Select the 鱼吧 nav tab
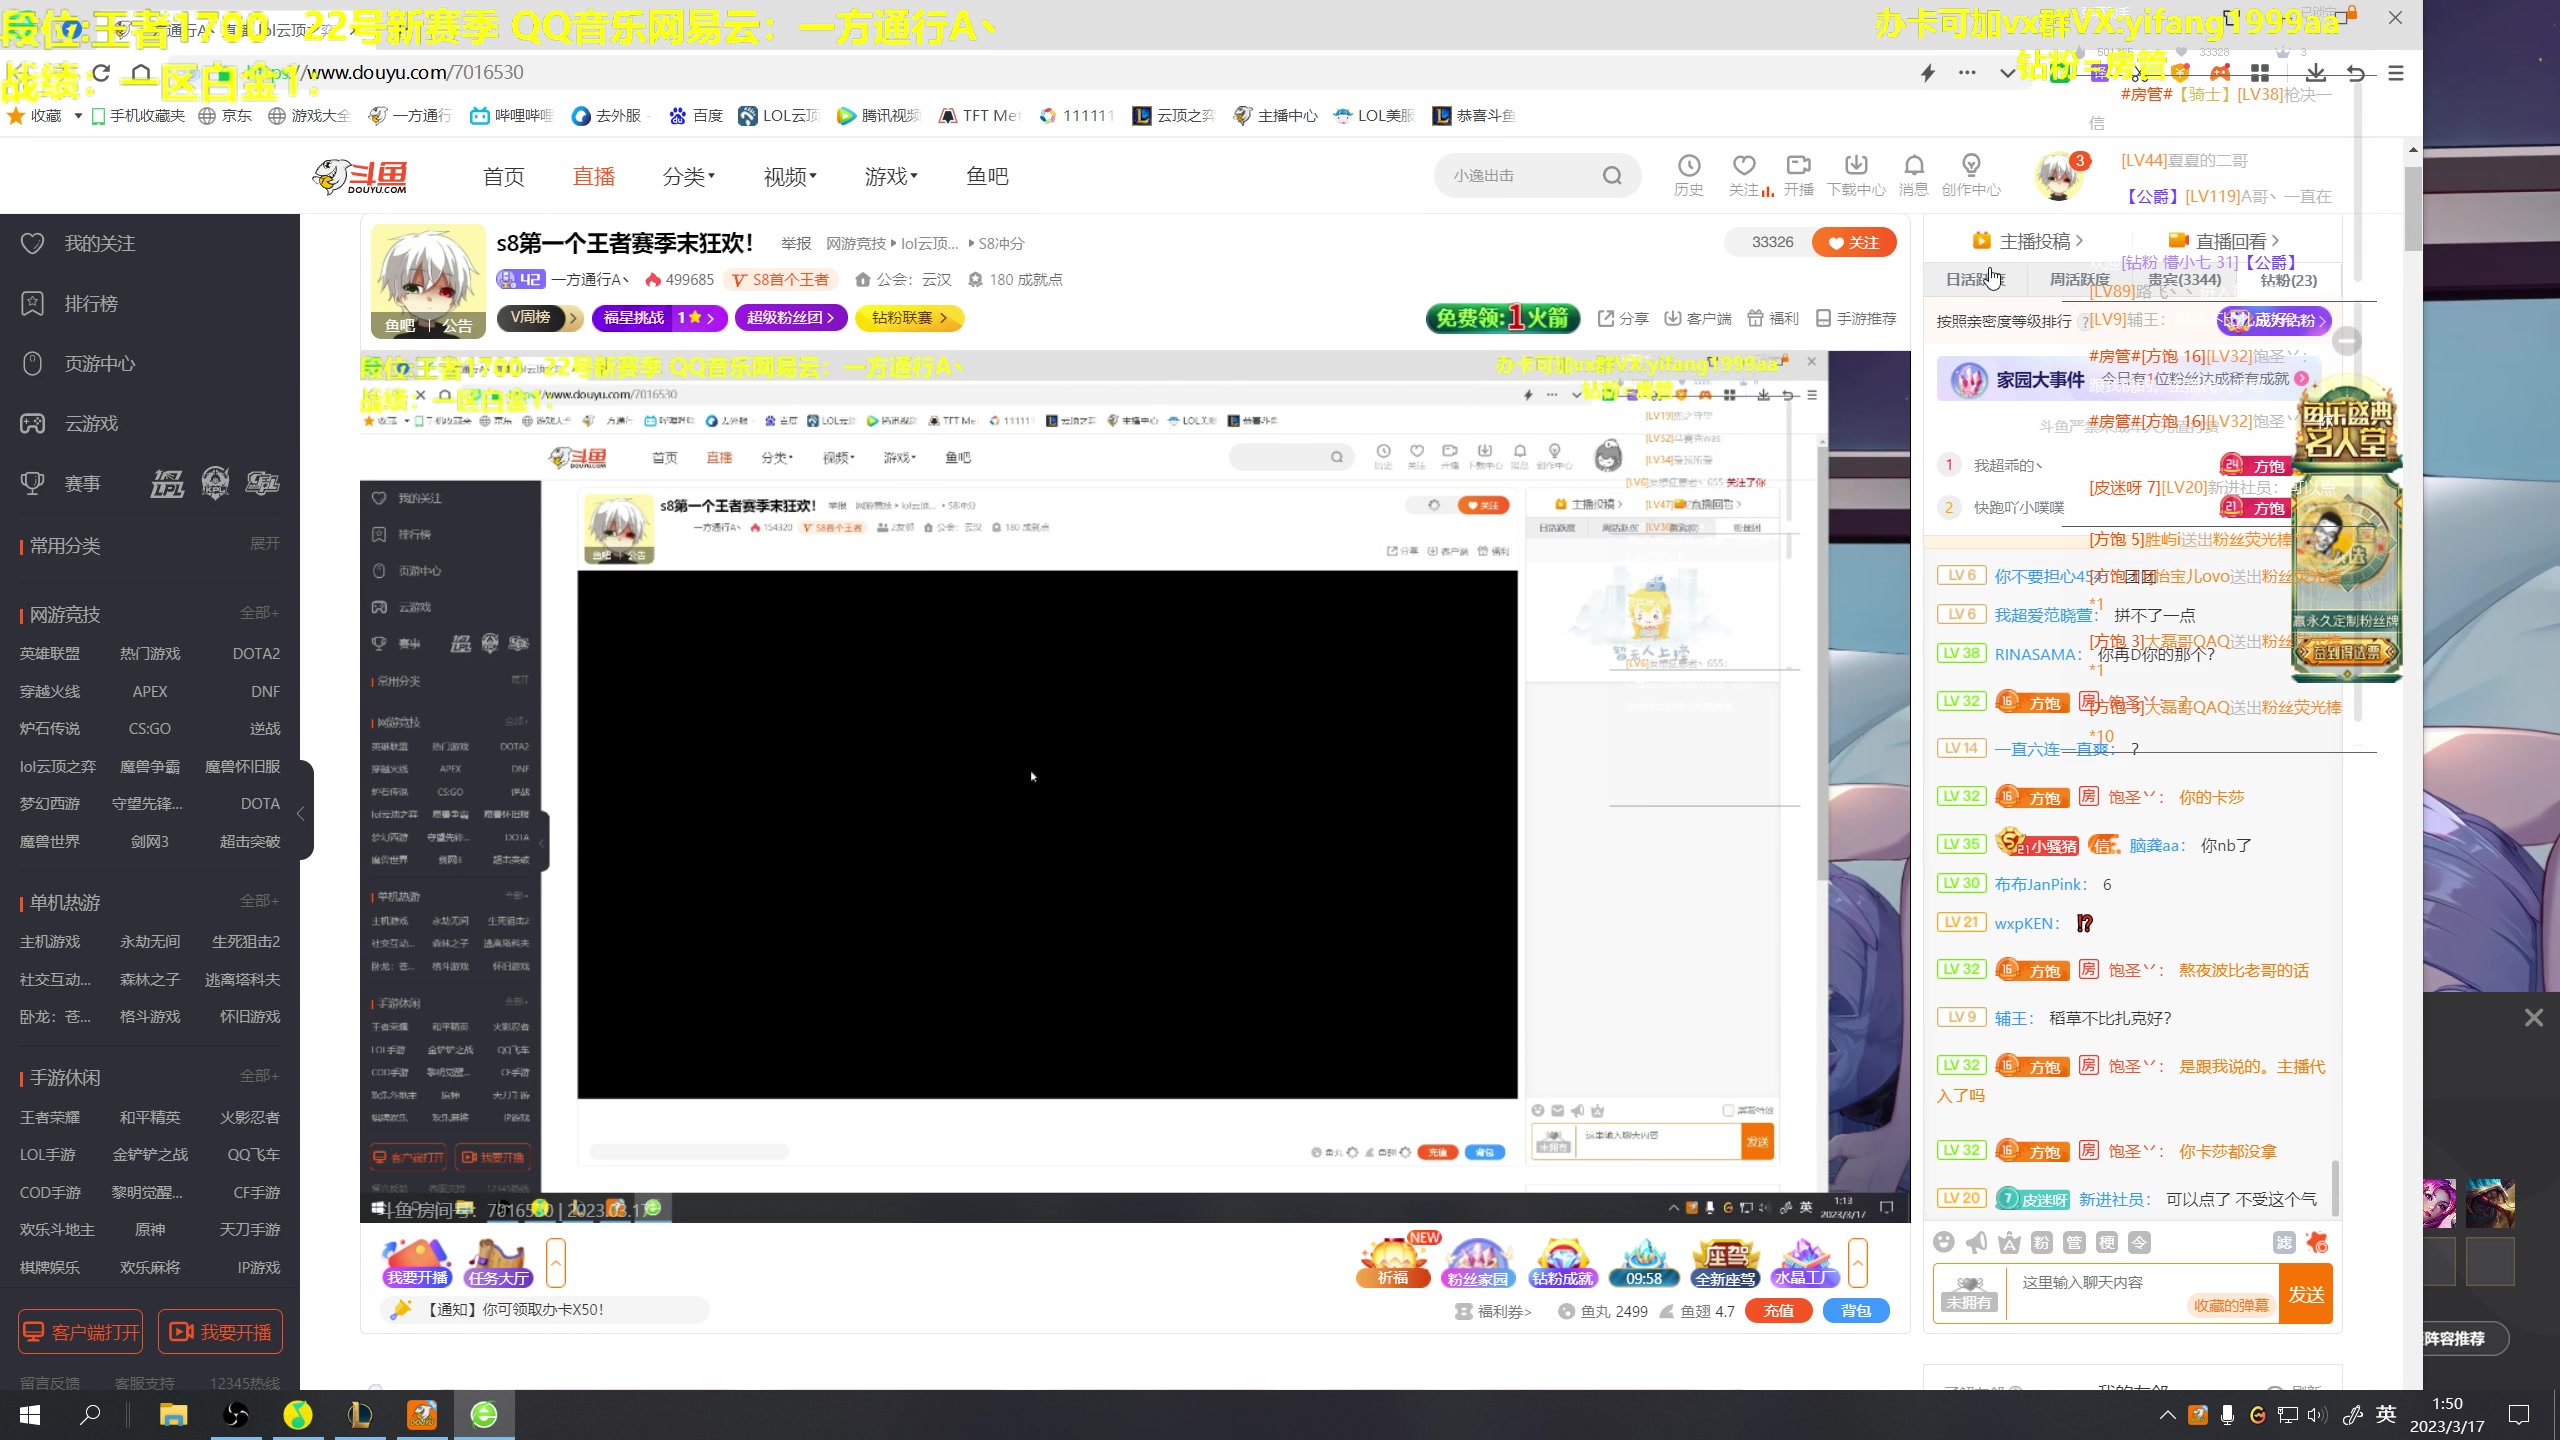Viewport: 2560px width, 1440px height. pyautogui.click(x=987, y=176)
